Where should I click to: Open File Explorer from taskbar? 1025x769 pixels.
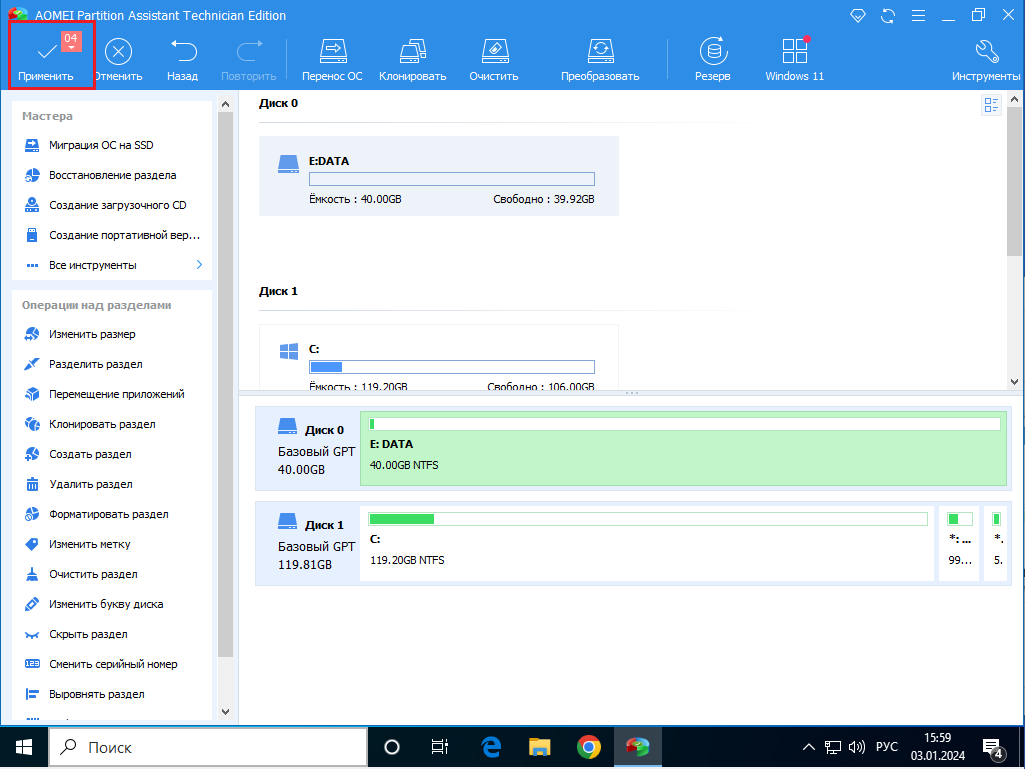point(540,747)
